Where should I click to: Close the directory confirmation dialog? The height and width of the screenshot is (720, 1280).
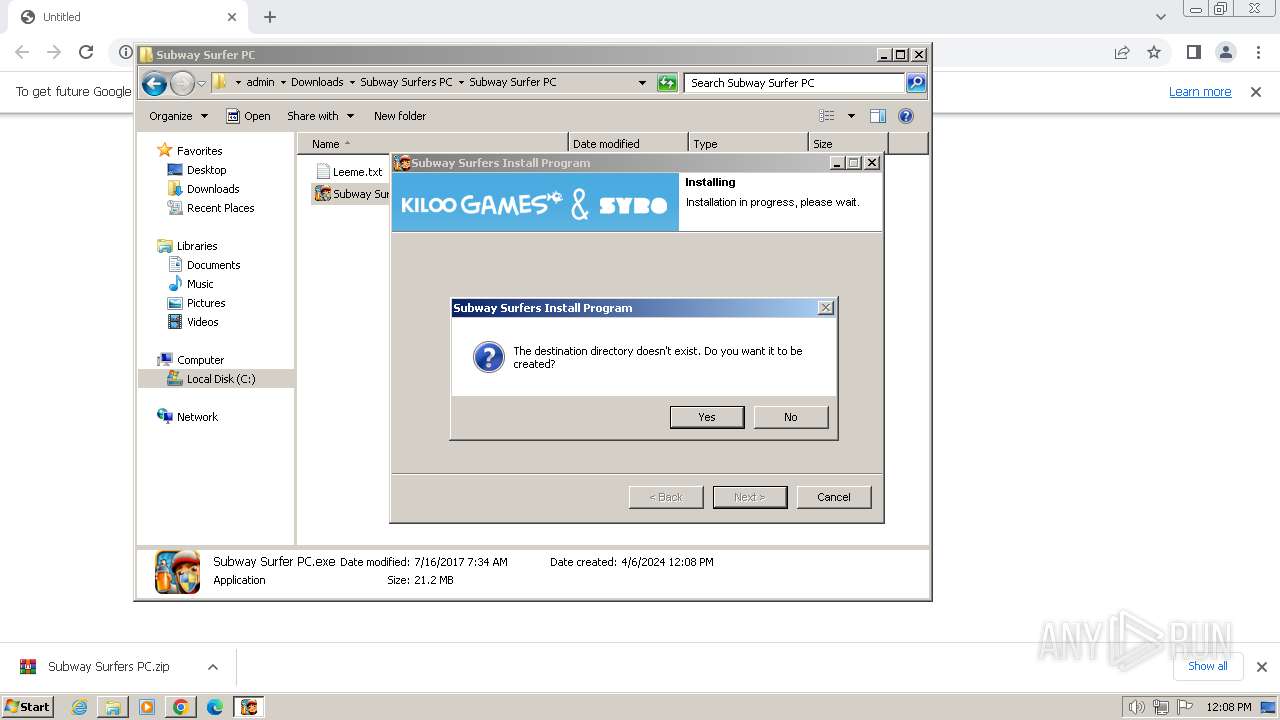coord(826,308)
